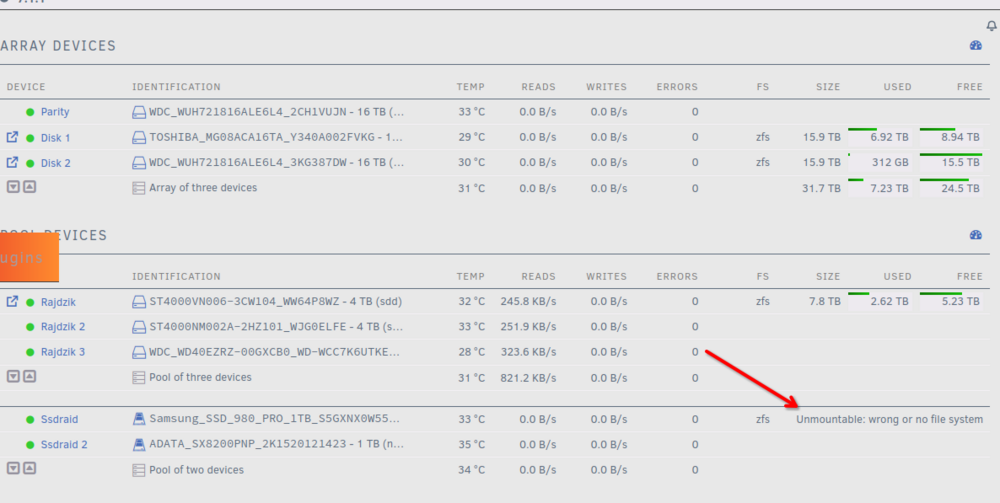Click Disk 1 used space bar 6.92 TB
The image size is (1000, 503).
(x=879, y=136)
